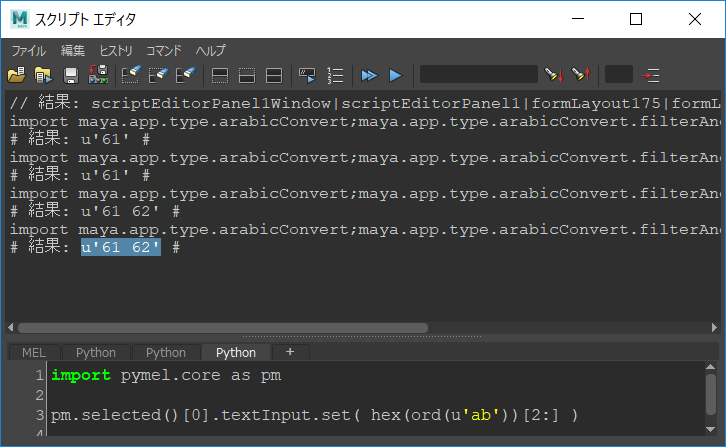Click the Go to Line icon
Viewport: 726px width, 447px height.
tap(650, 76)
